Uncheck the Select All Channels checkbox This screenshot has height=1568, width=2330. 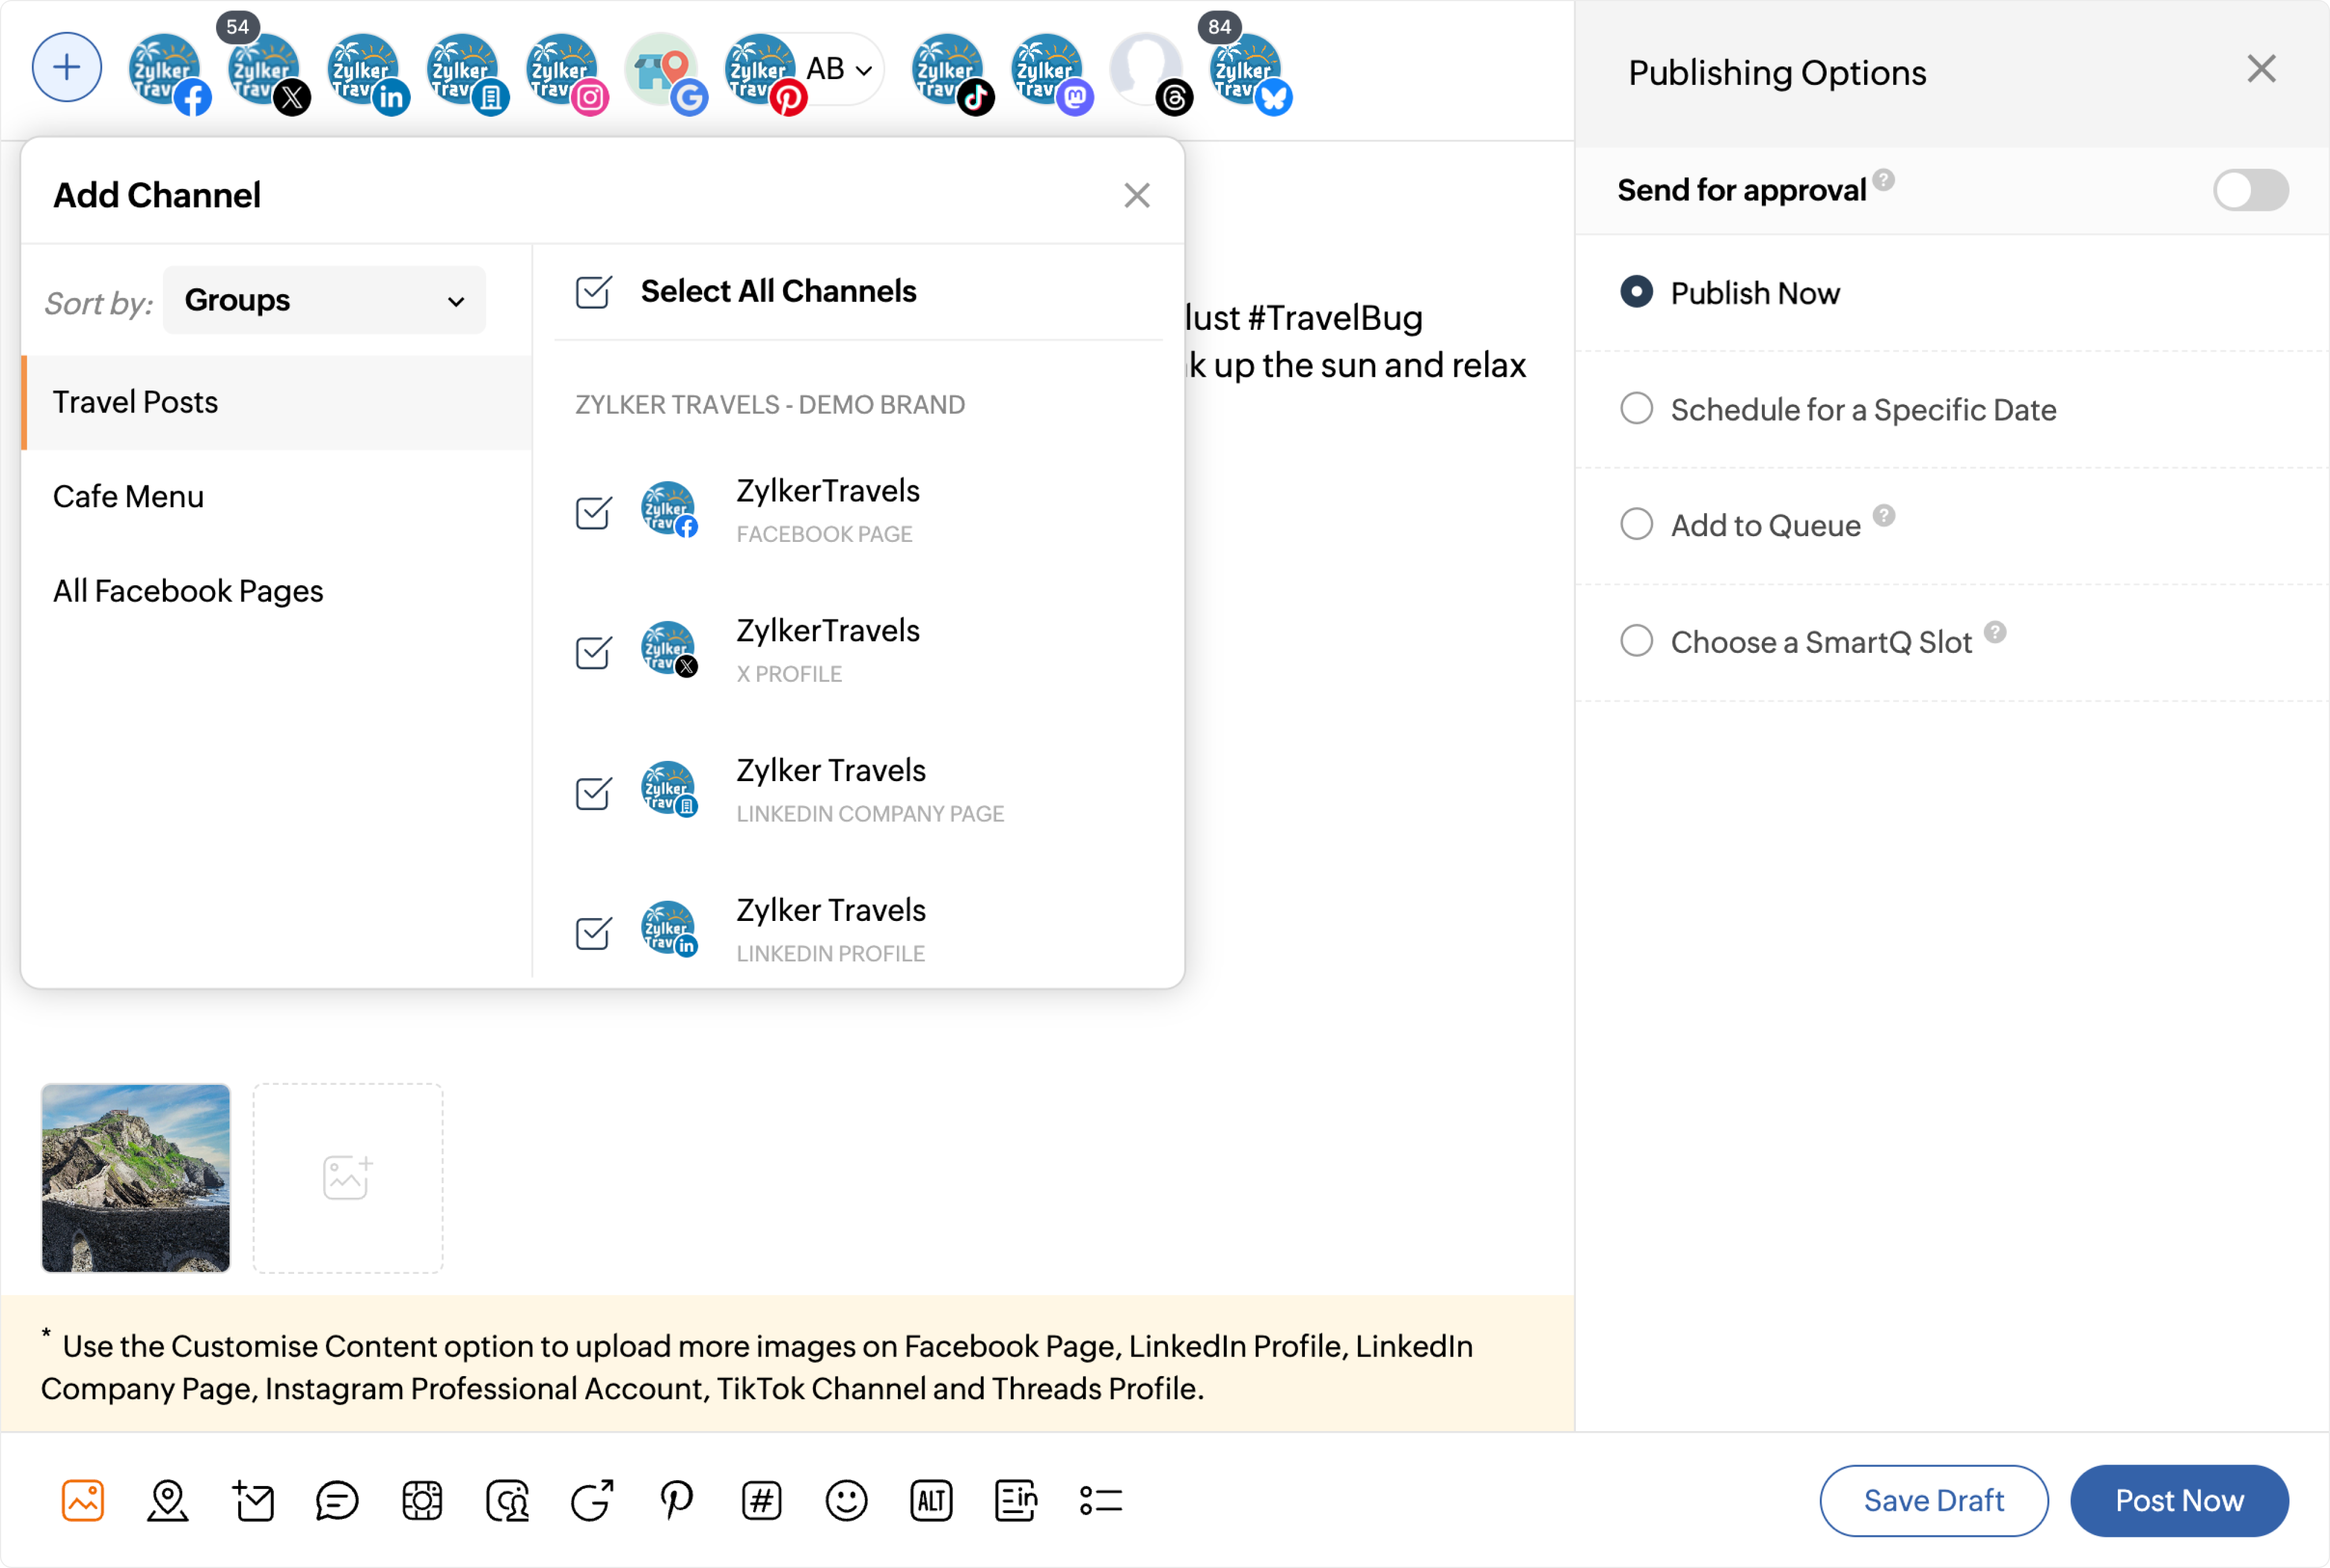tap(593, 292)
